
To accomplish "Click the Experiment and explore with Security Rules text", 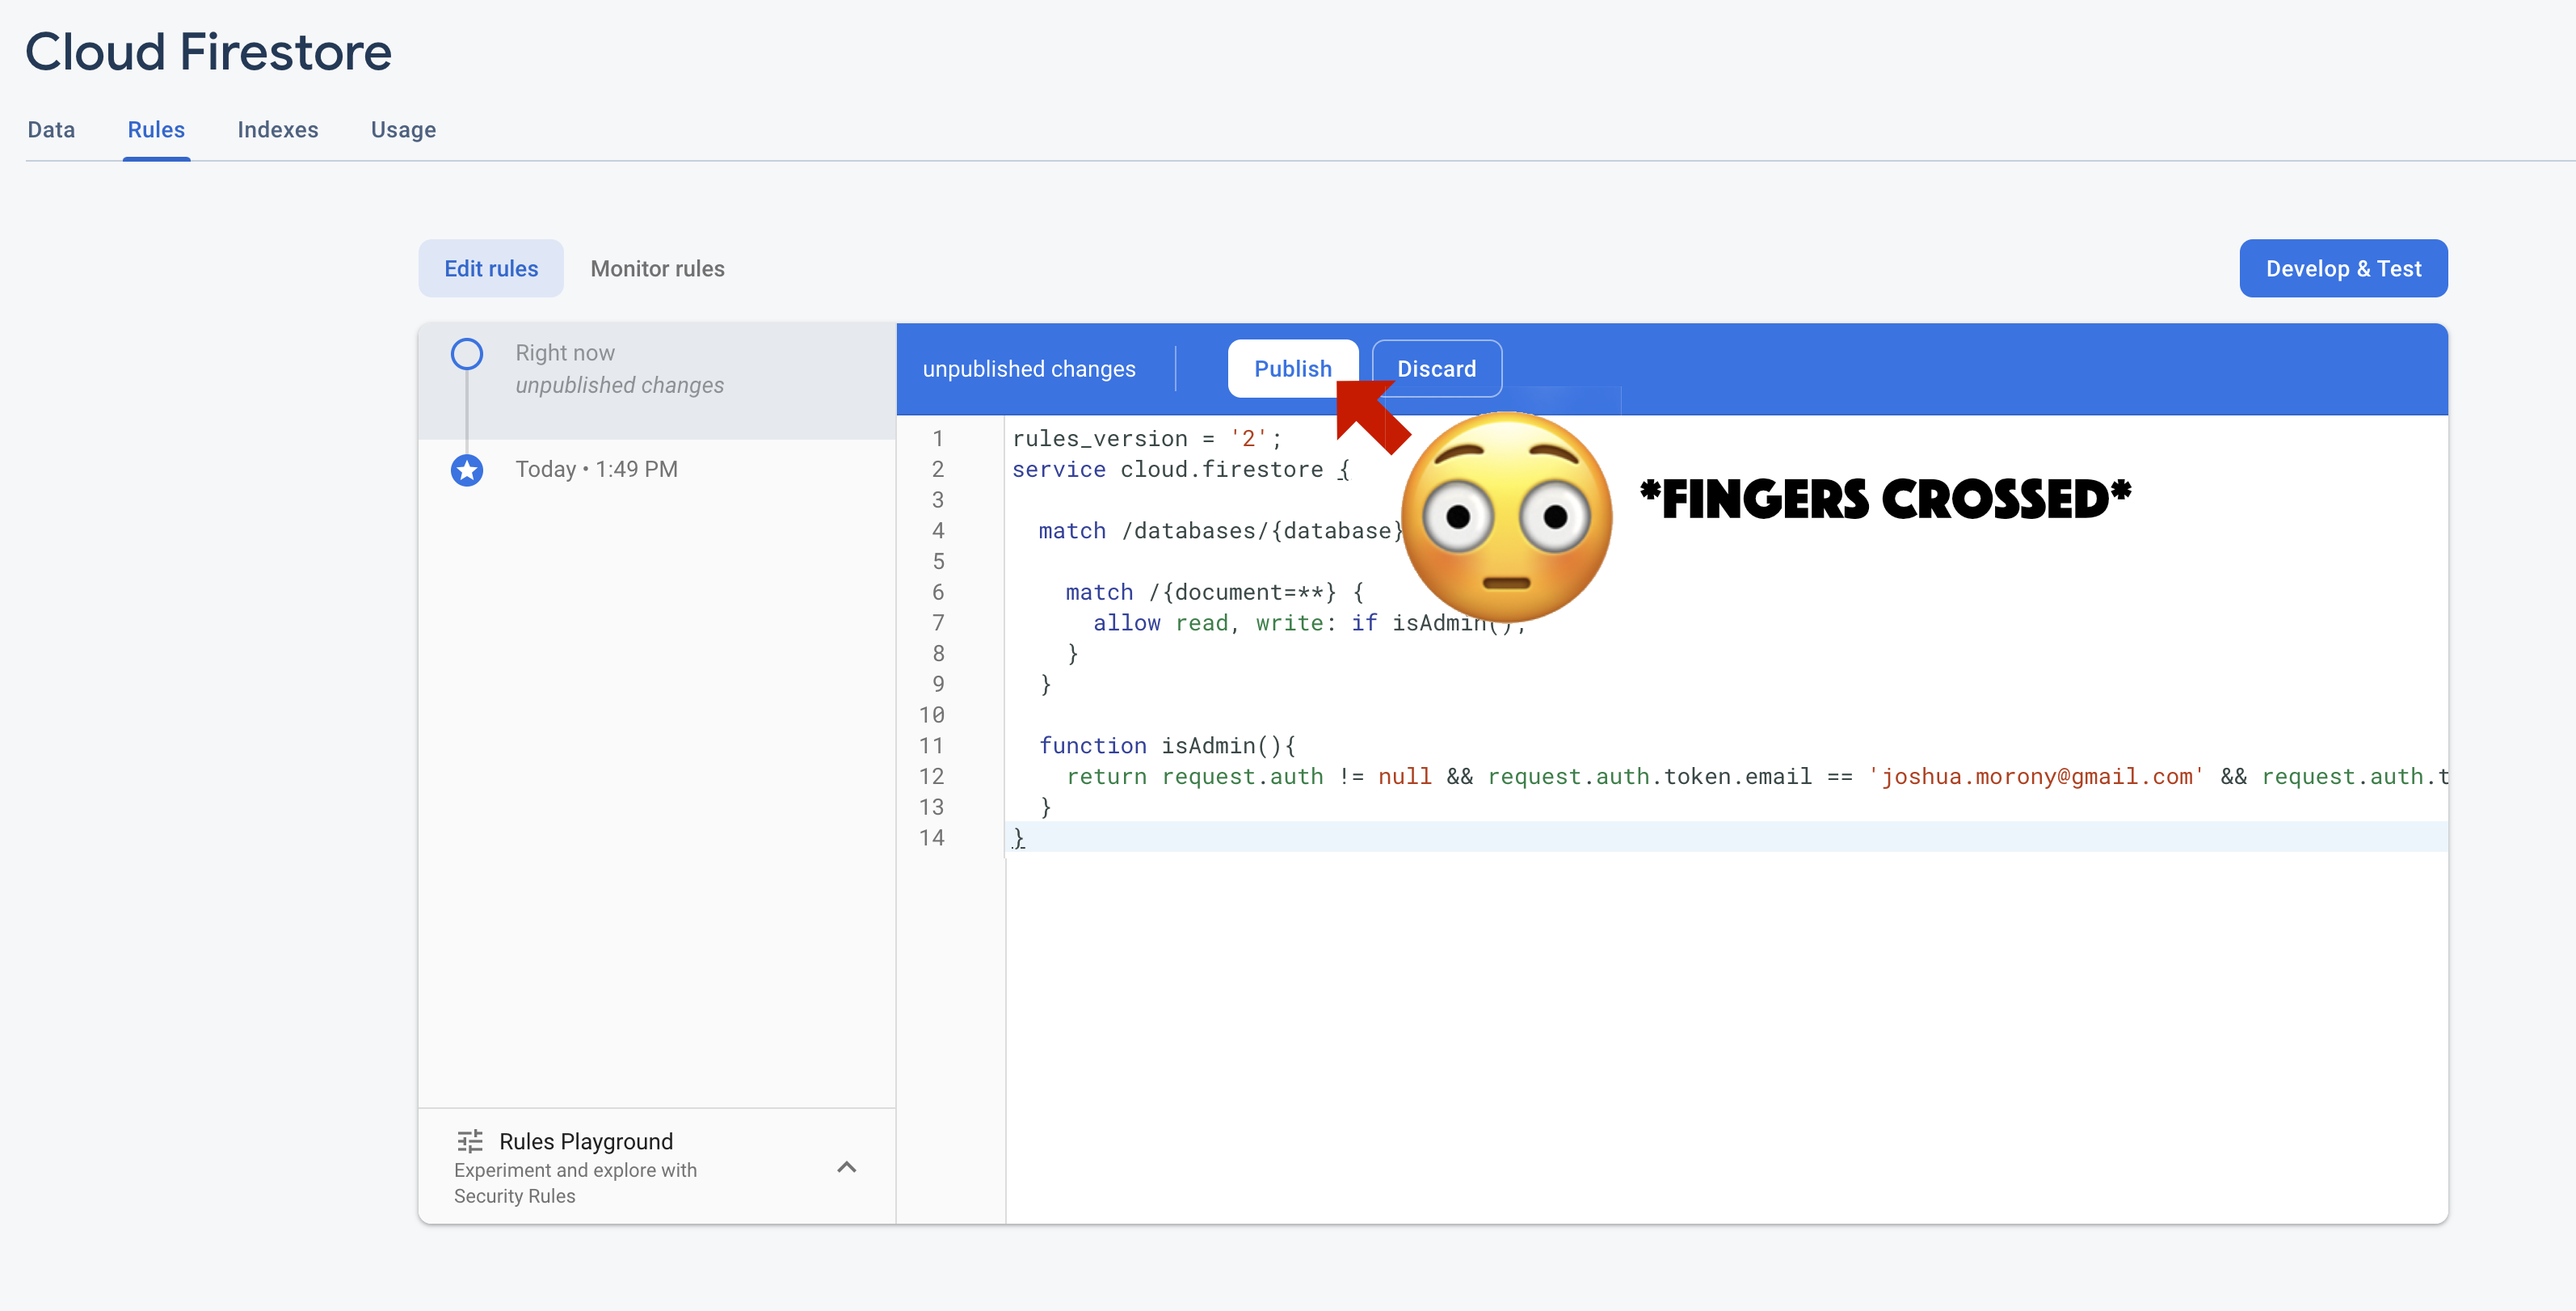I will tap(575, 1183).
